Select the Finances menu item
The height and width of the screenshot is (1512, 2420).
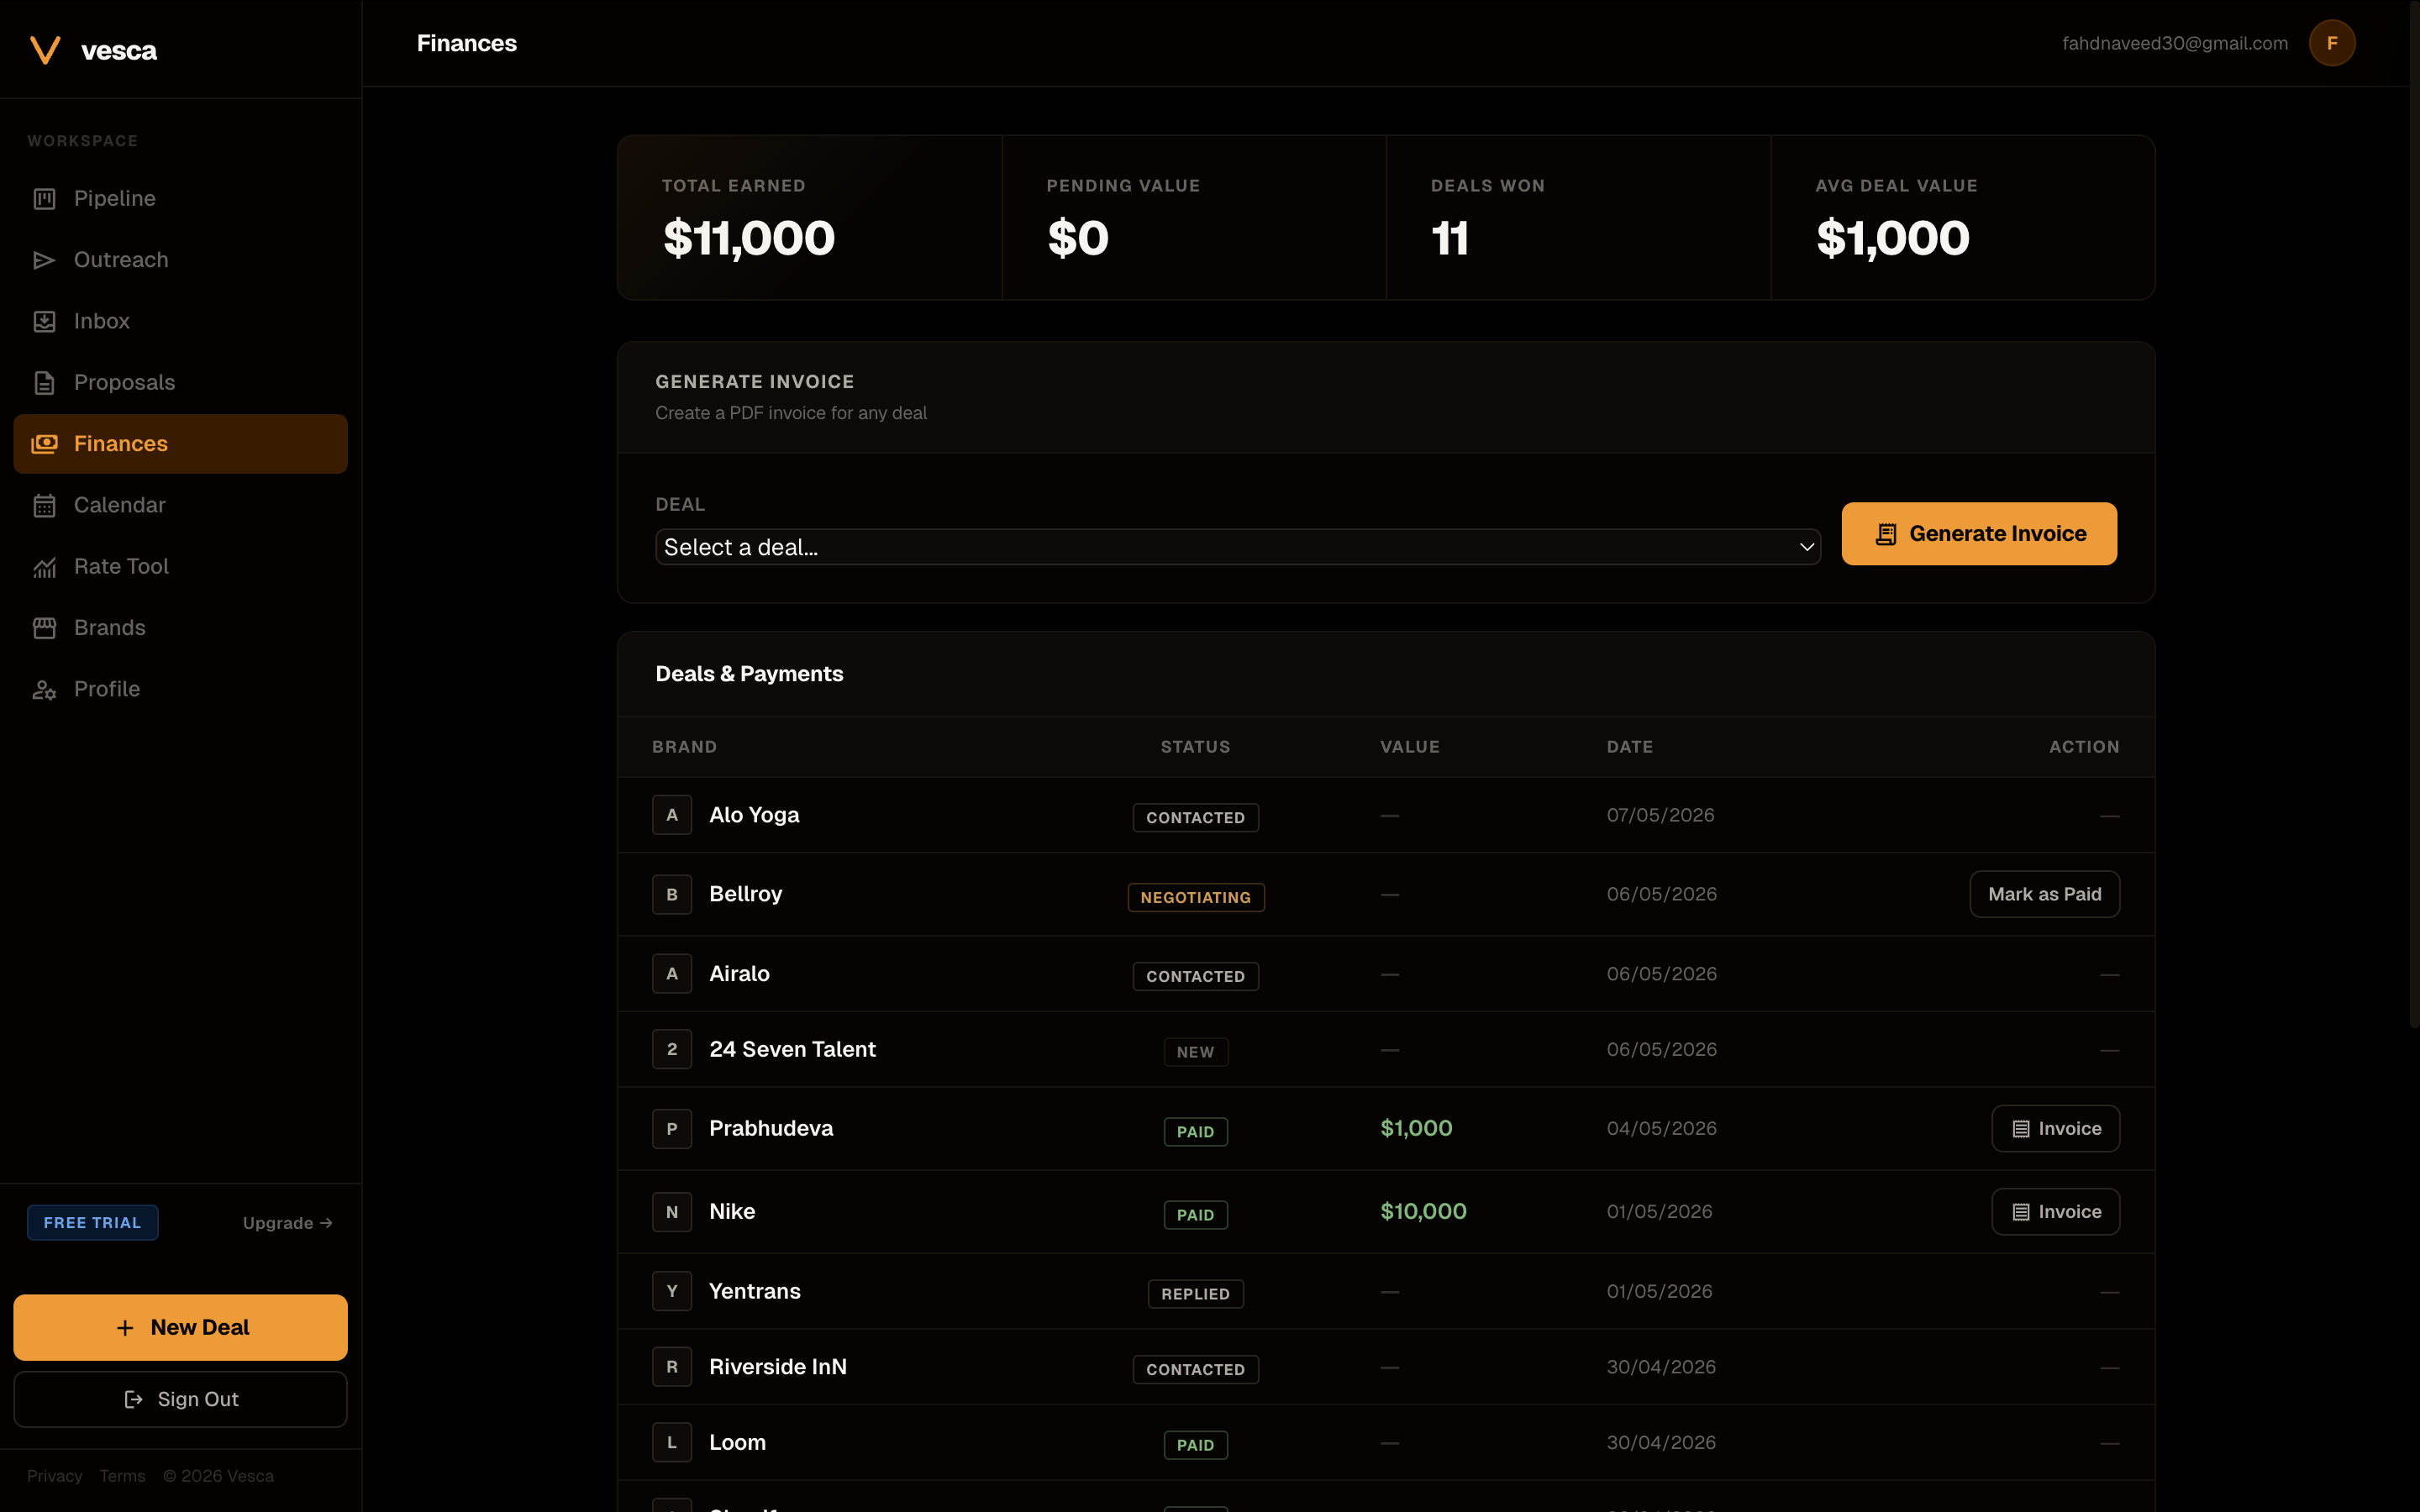coord(180,444)
